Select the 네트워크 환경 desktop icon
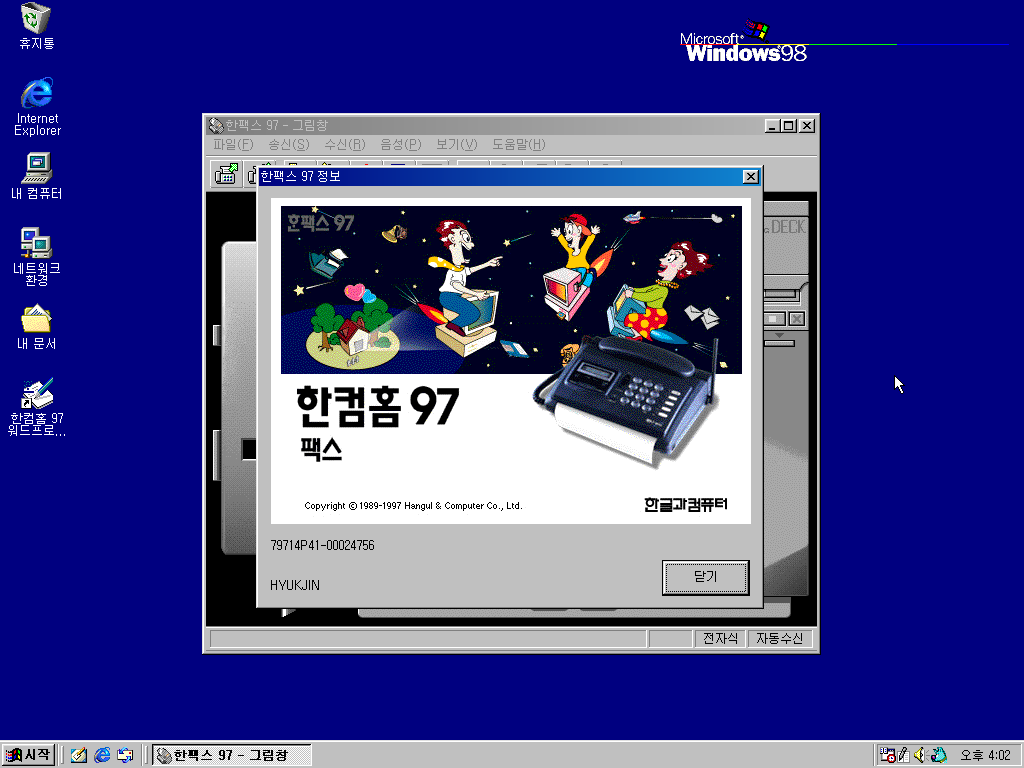This screenshot has height=768, width=1024. coord(37,256)
